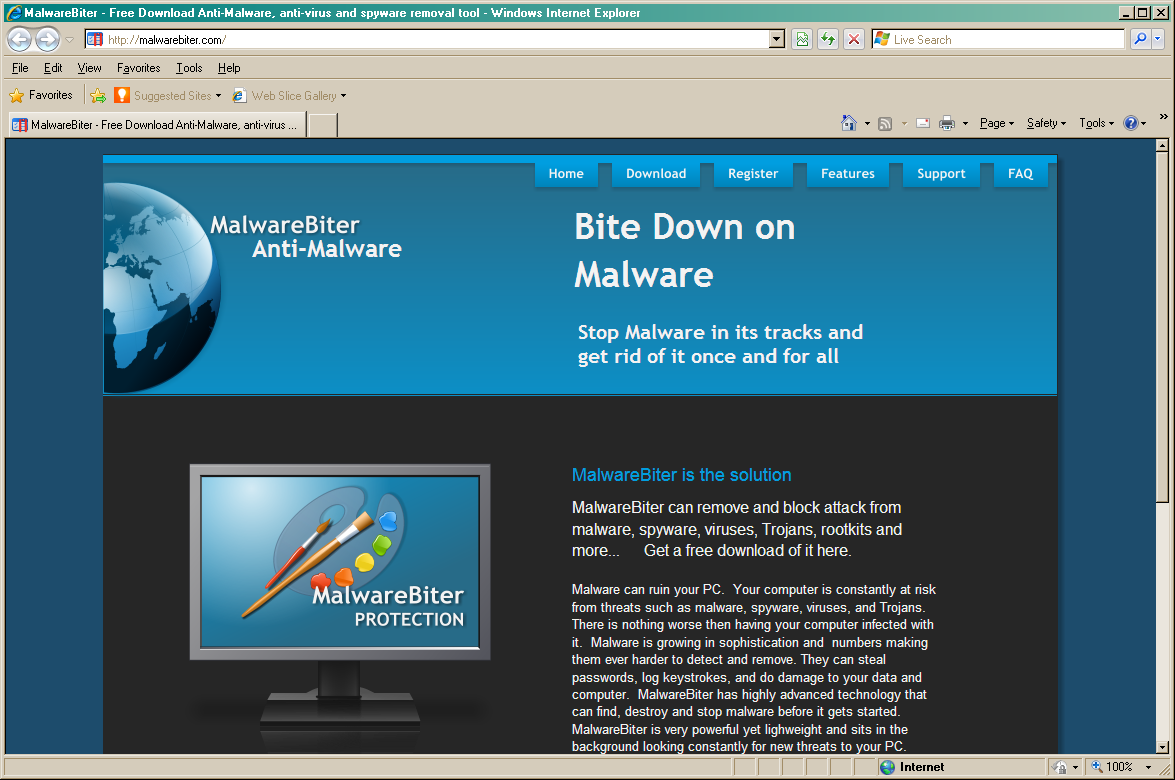Open the search provider options dropdown
The height and width of the screenshot is (780, 1175).
point(1158,39)
